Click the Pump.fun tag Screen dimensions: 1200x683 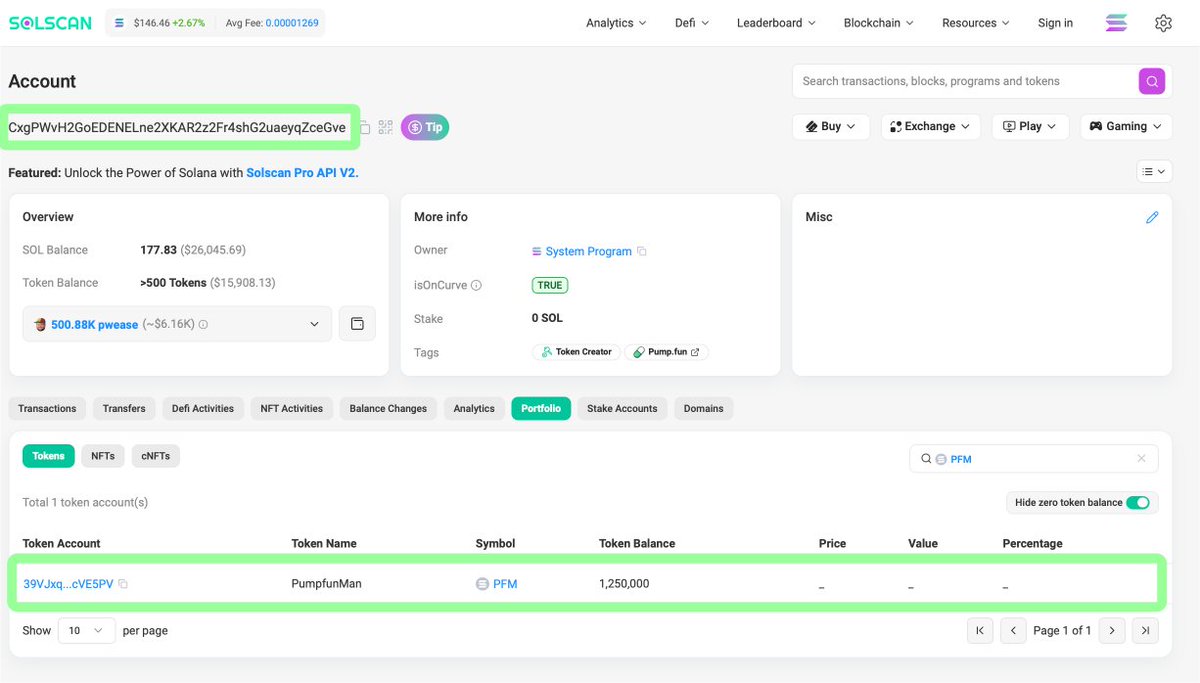pos(666,352)
